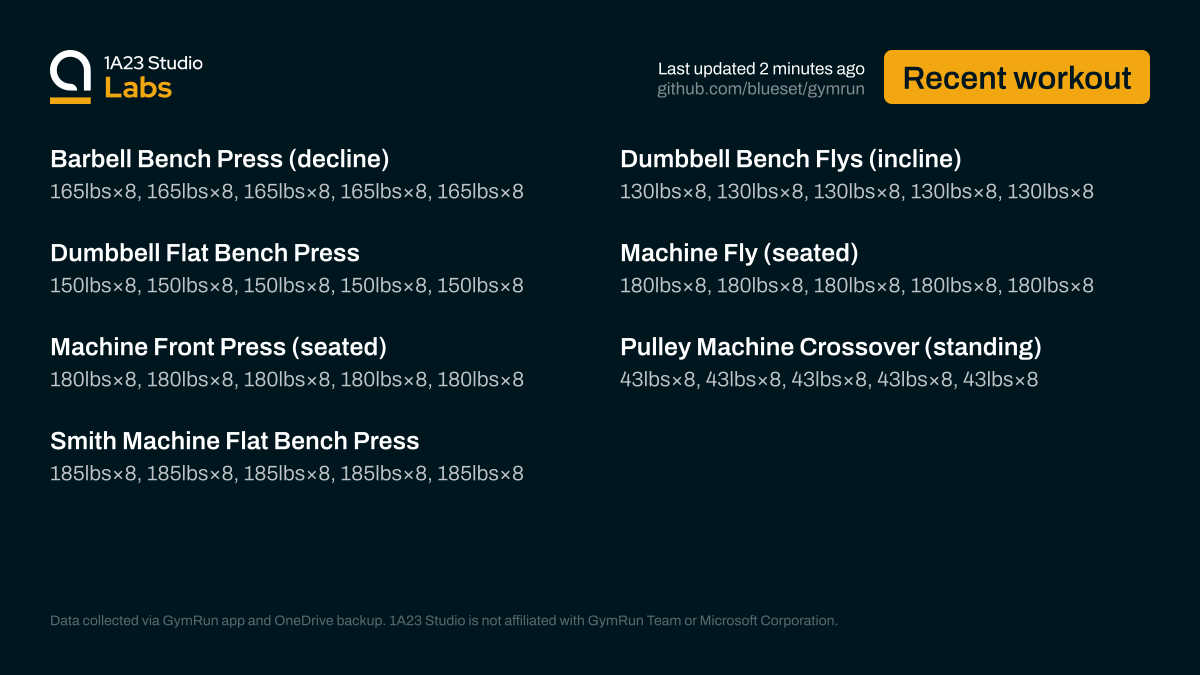Click the 185lbs×8 sets line

[286, 473]
